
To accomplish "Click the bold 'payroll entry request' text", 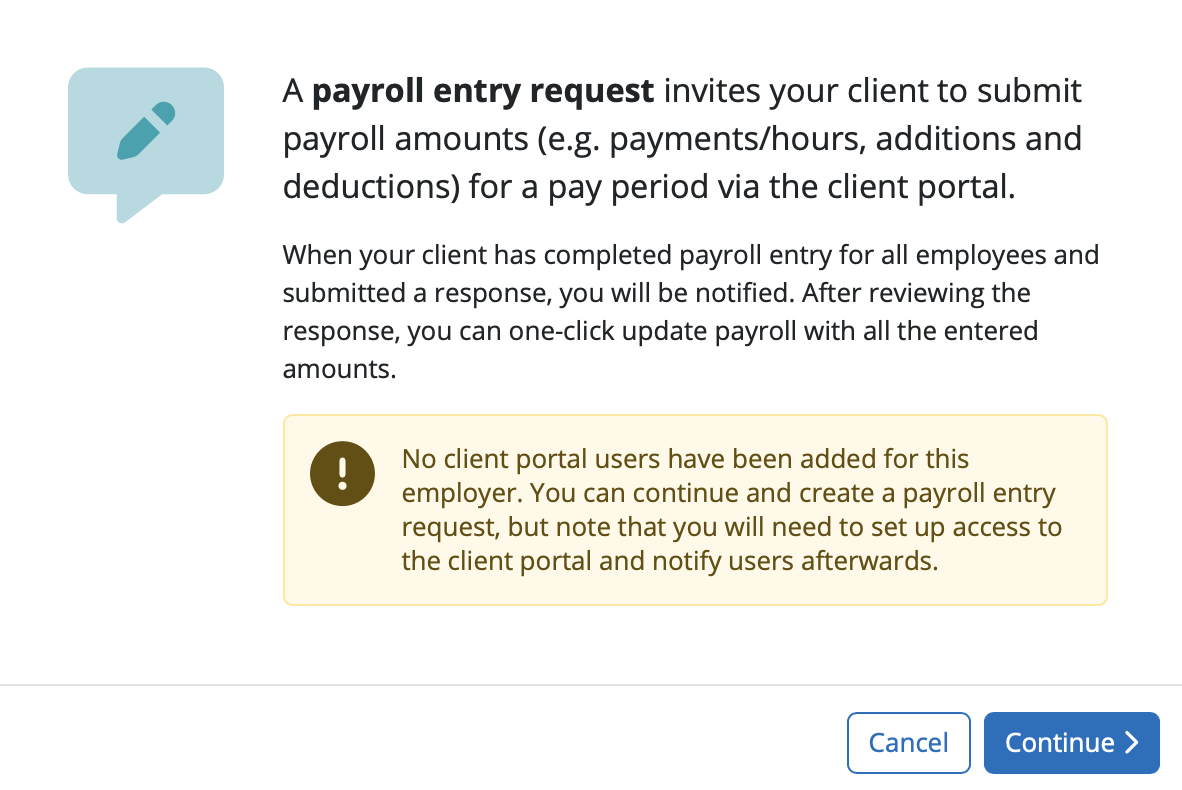I will pos(482,91).
